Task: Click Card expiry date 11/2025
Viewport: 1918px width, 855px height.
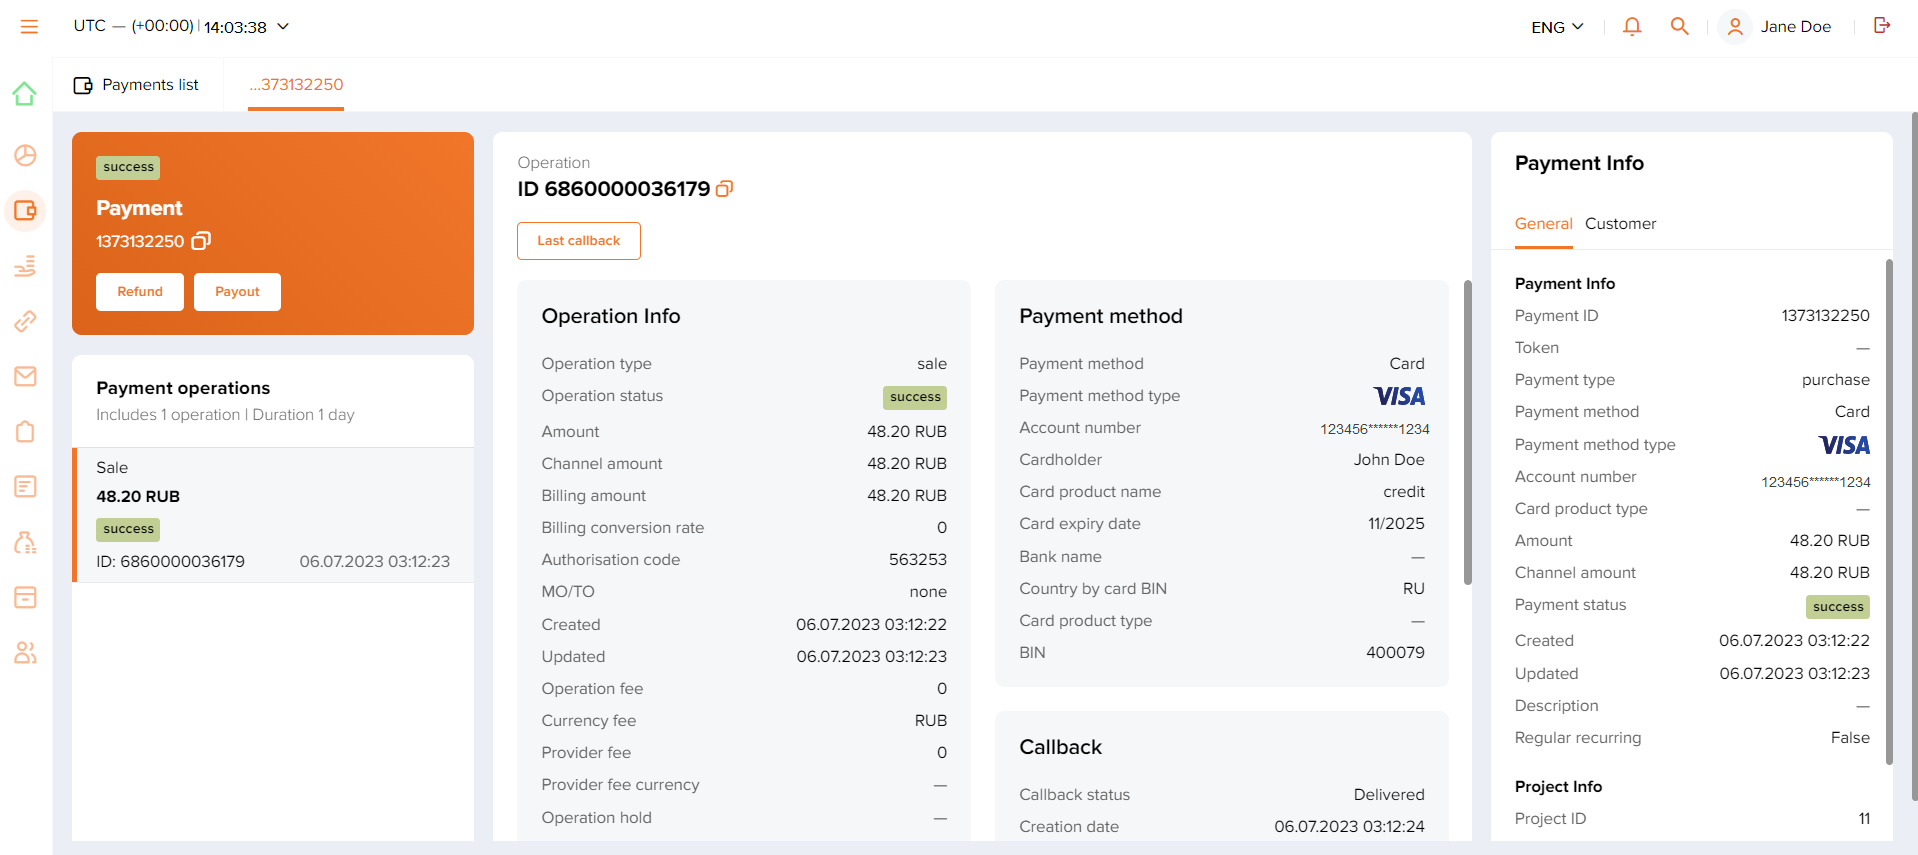Action: tap(1396, 524)
